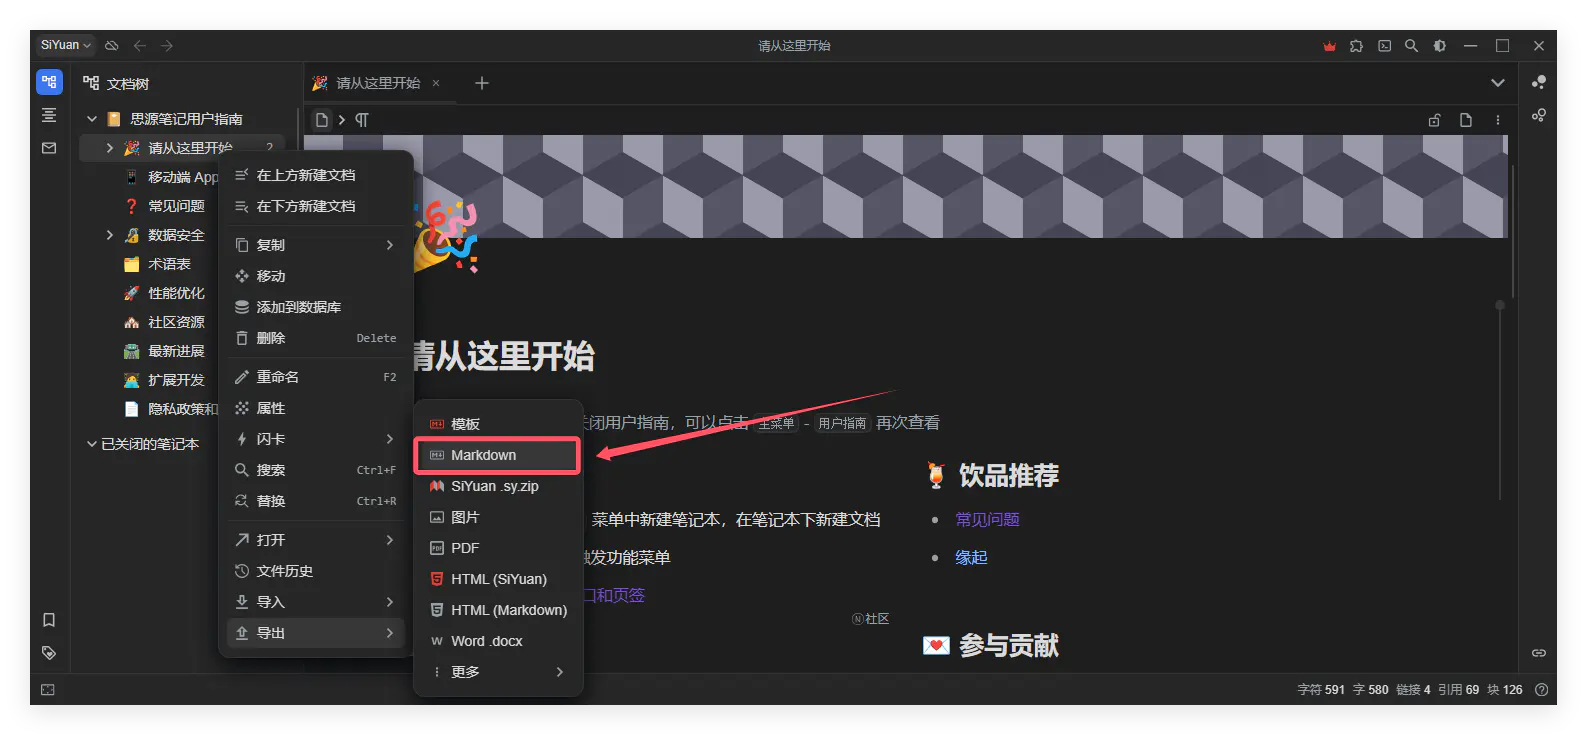Add a new tab with plus
The width and height of the screenshot is (1587, 735).
coord(482,83)
